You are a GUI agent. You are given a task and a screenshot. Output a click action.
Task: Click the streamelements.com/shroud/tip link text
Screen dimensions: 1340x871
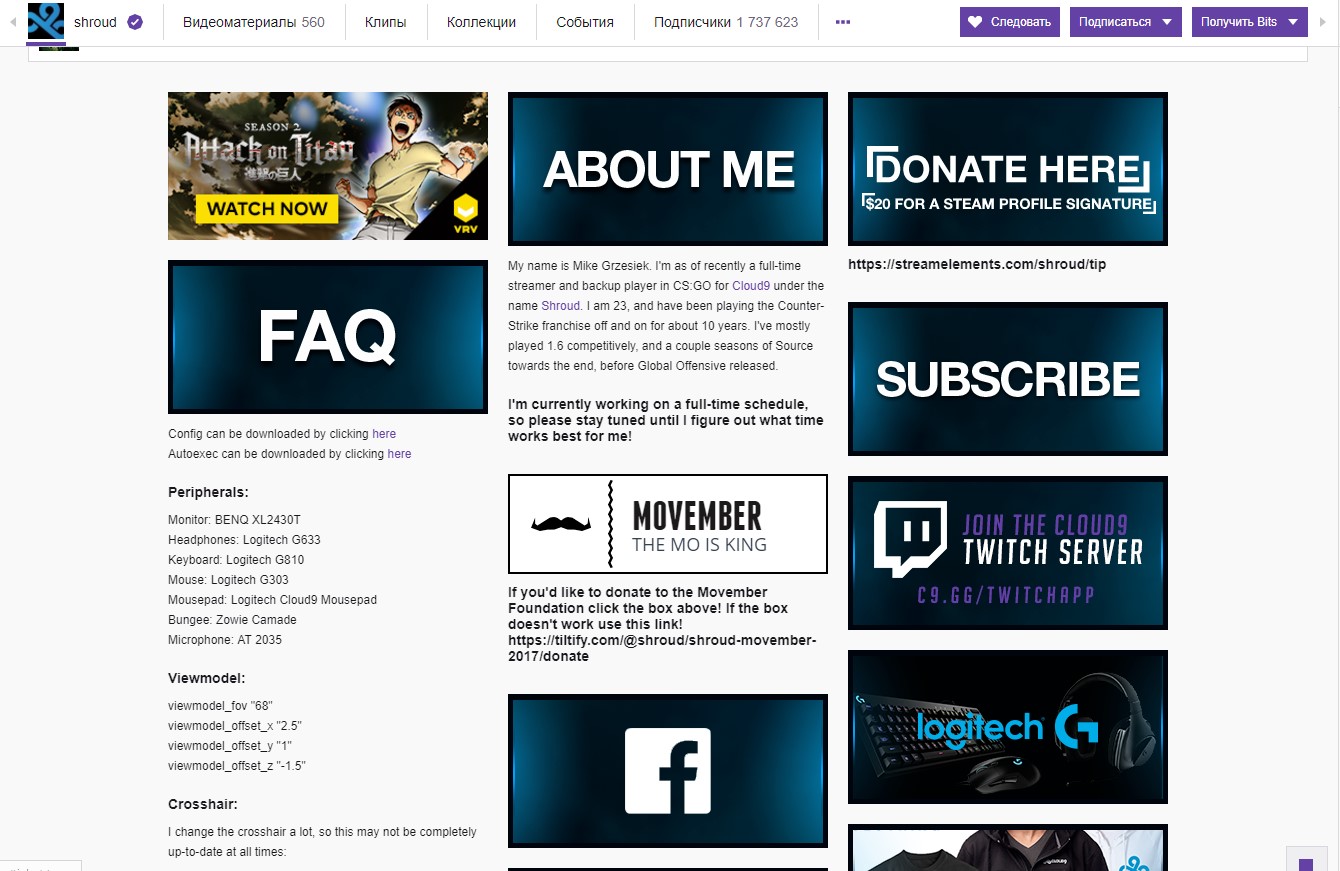(977, 265)
